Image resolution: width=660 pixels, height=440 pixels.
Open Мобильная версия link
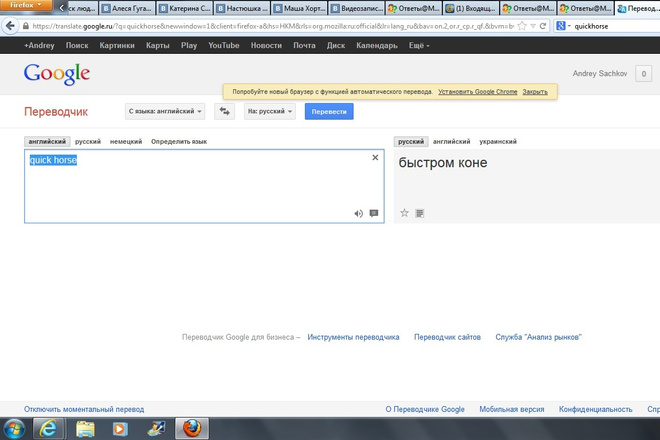click(512, 409)
